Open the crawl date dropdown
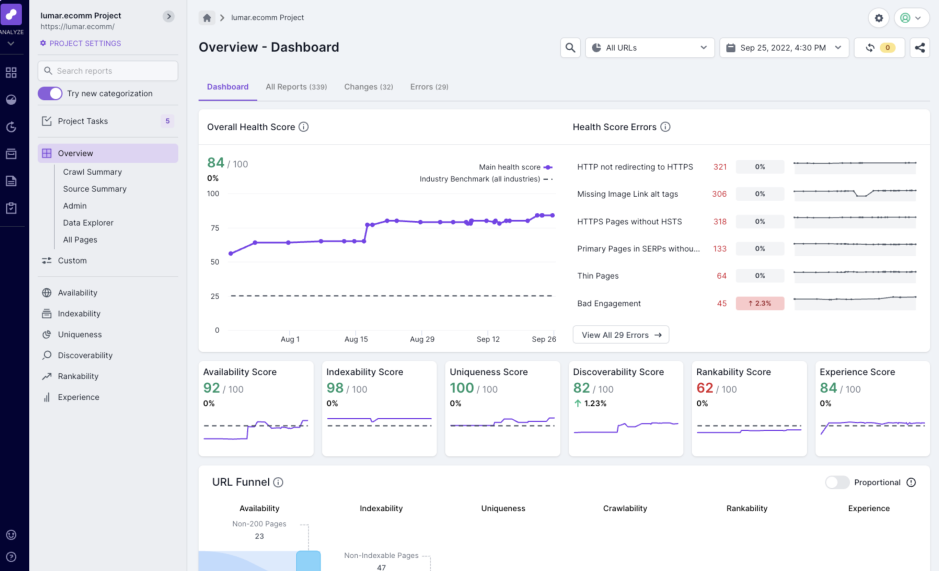939x571 pixels. coord(784,47)
